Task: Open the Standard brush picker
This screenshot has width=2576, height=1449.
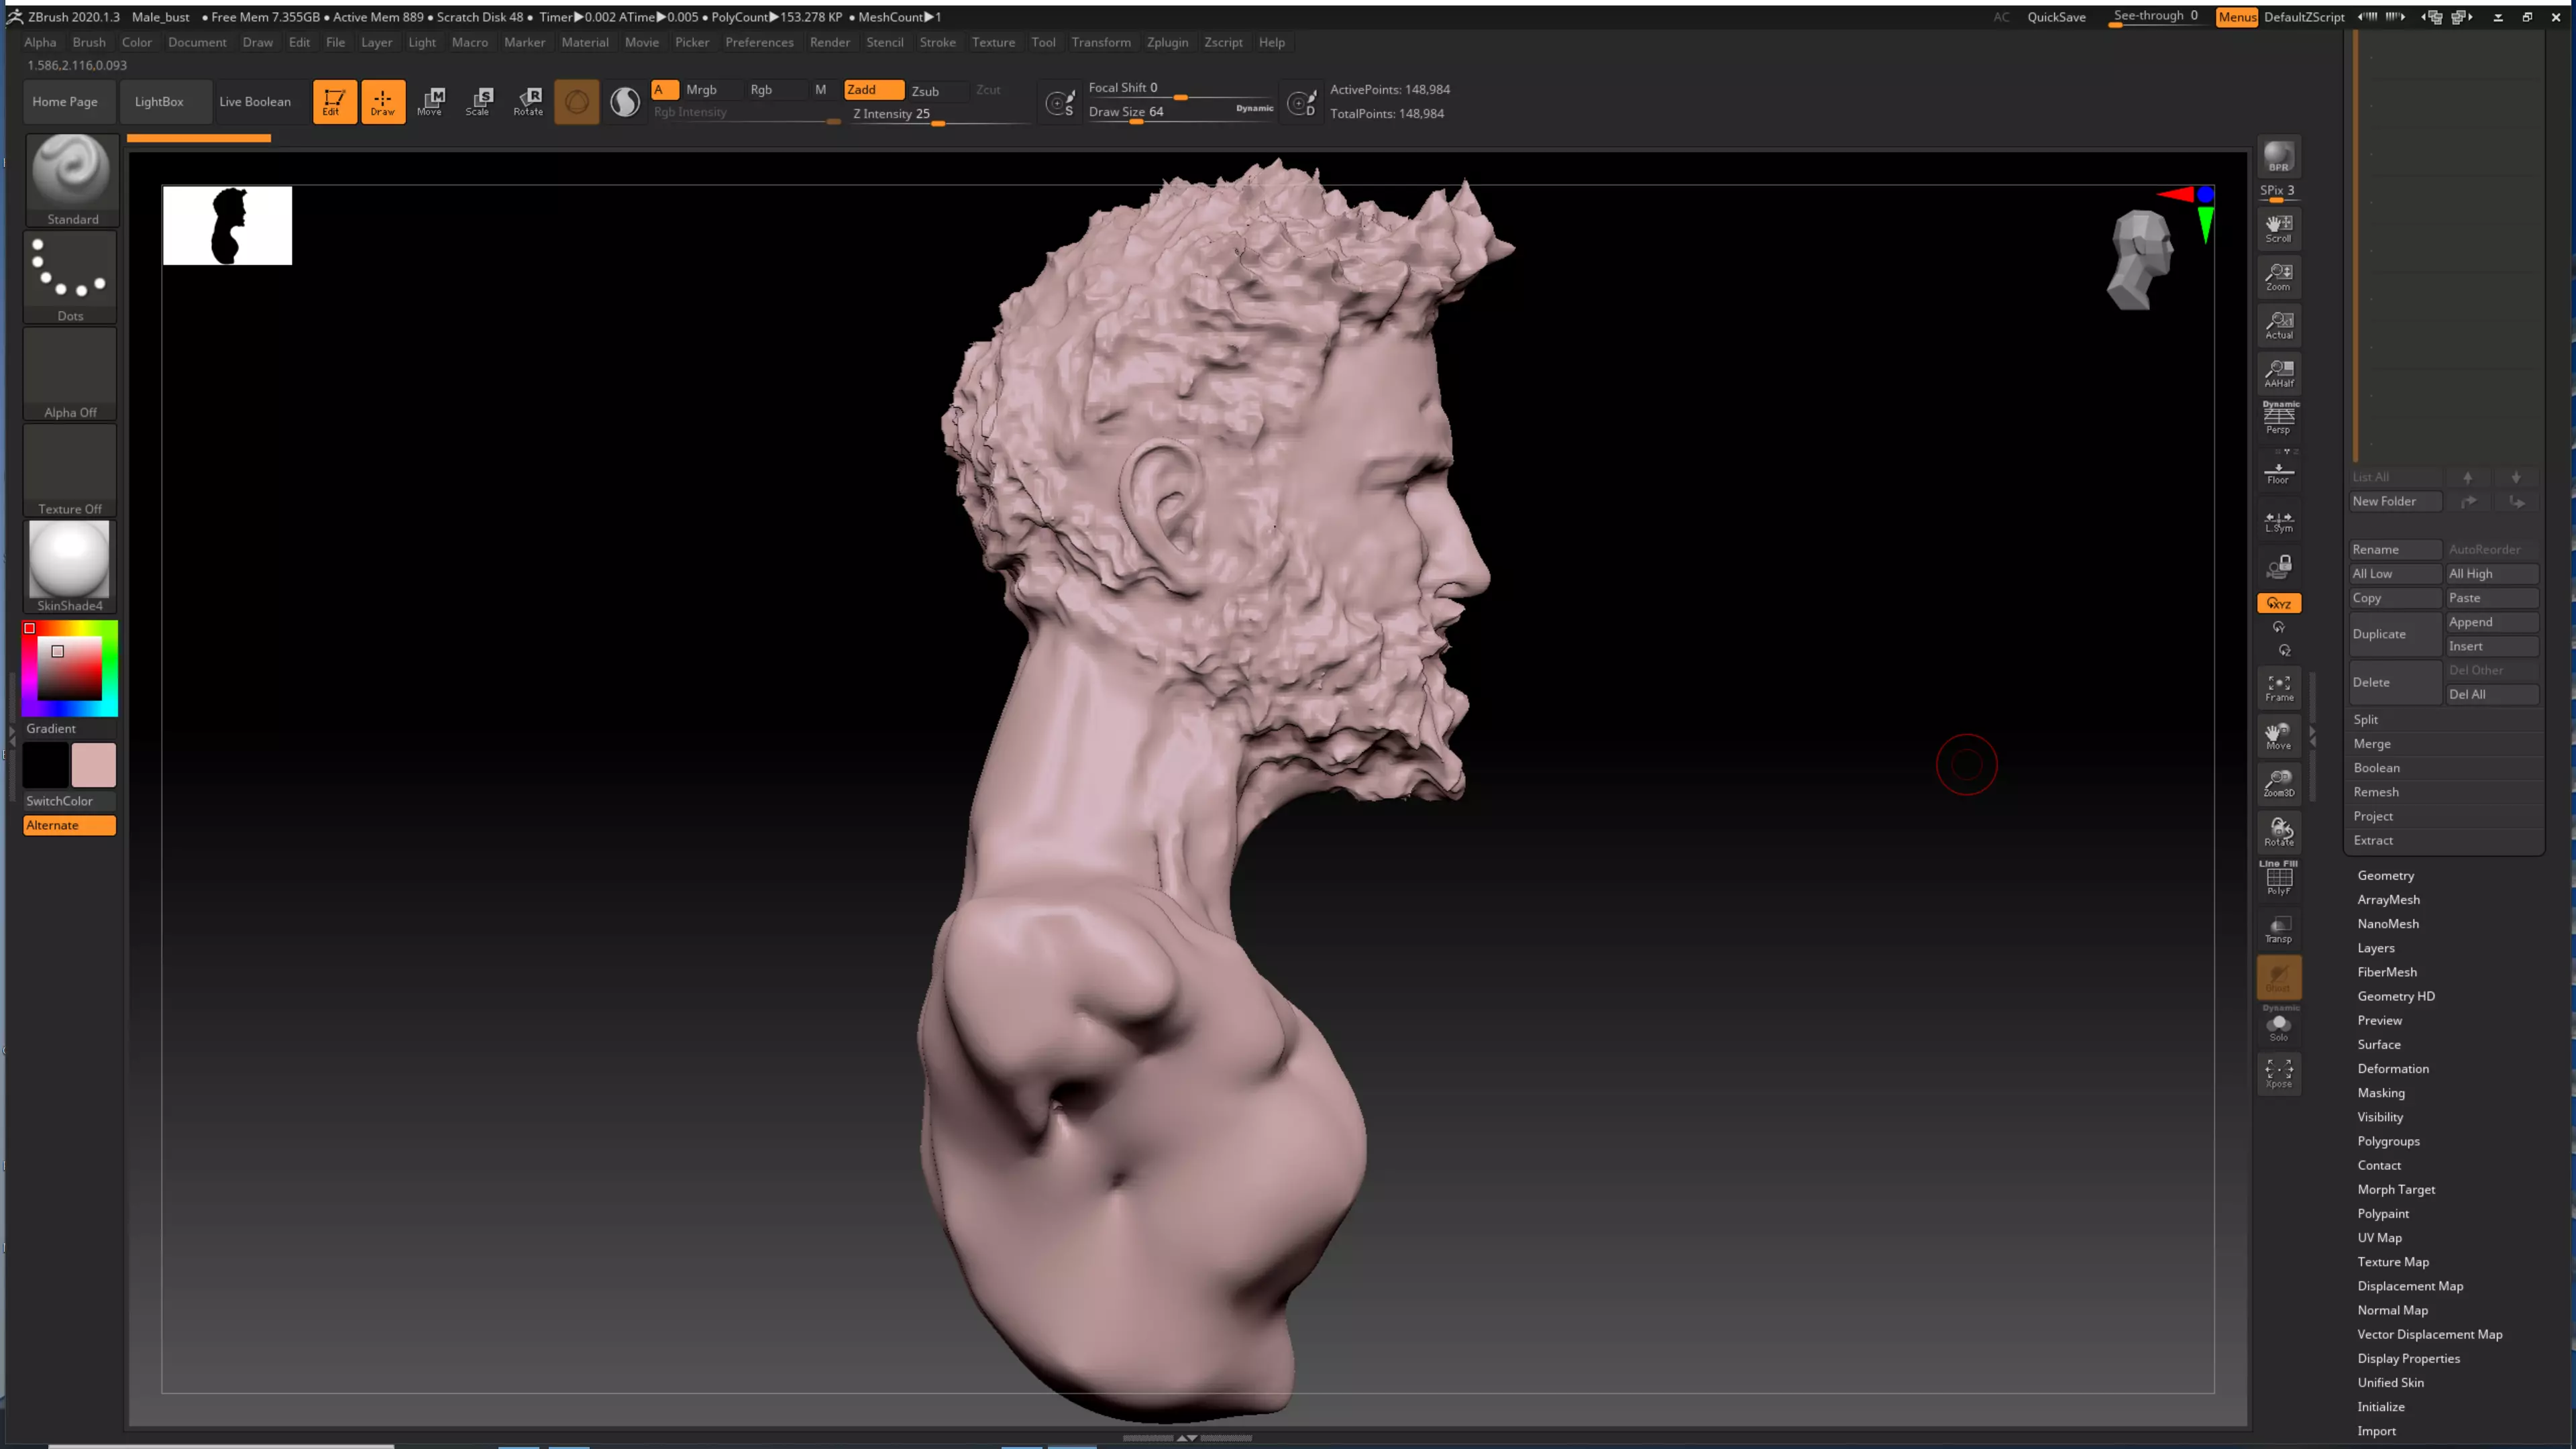Action: point(71,180)
